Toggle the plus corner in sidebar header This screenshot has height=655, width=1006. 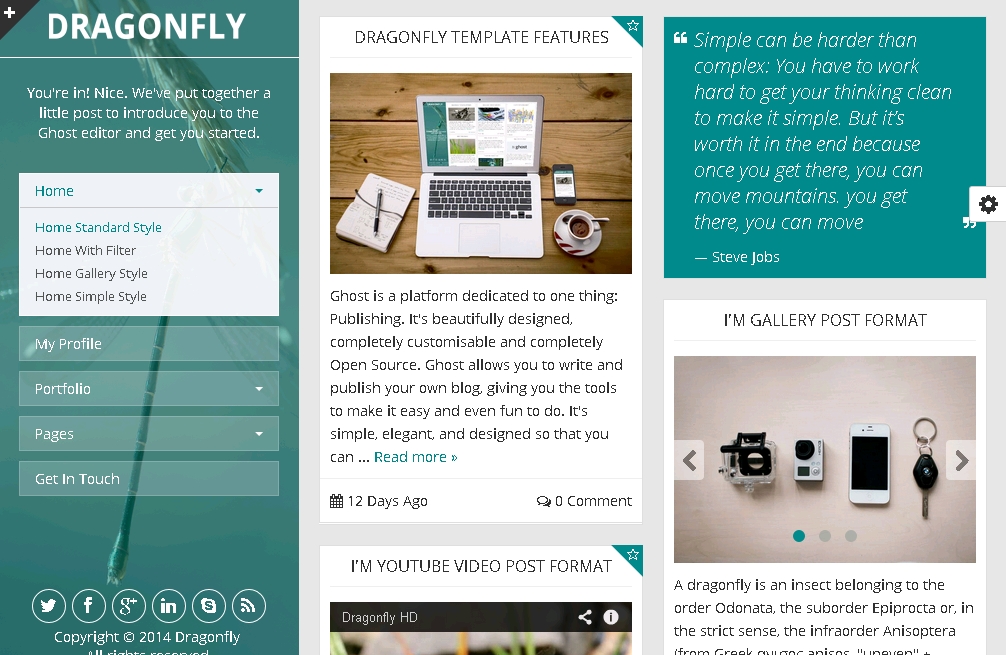(10, 12)
